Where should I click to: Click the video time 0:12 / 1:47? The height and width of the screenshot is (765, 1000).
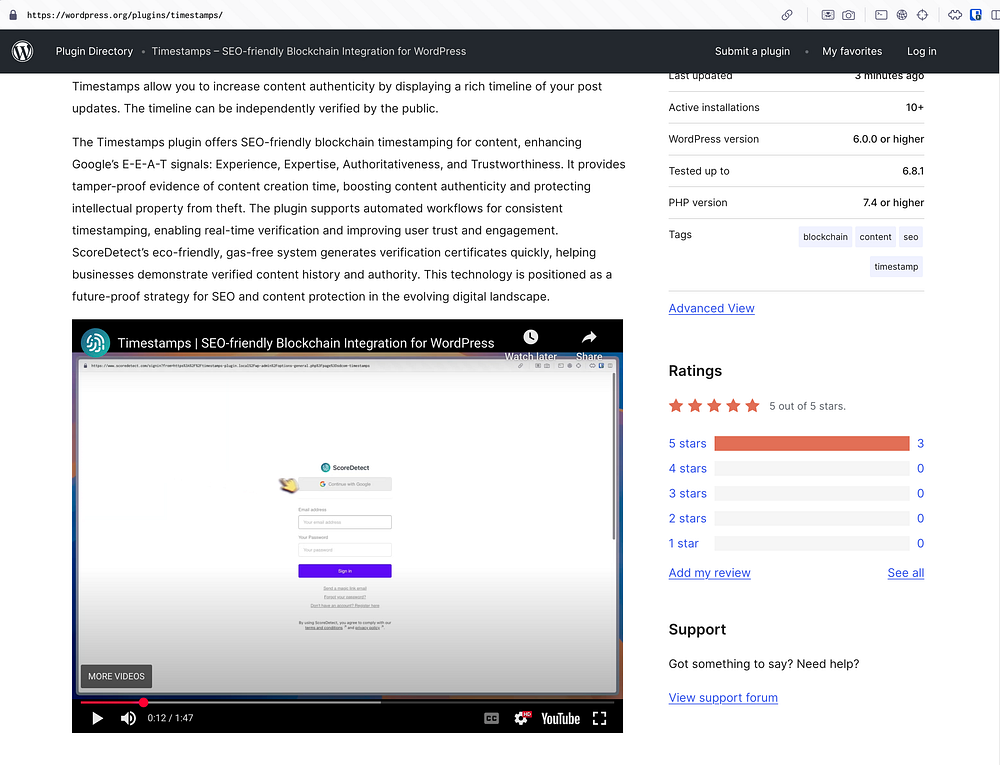[170, 718]
